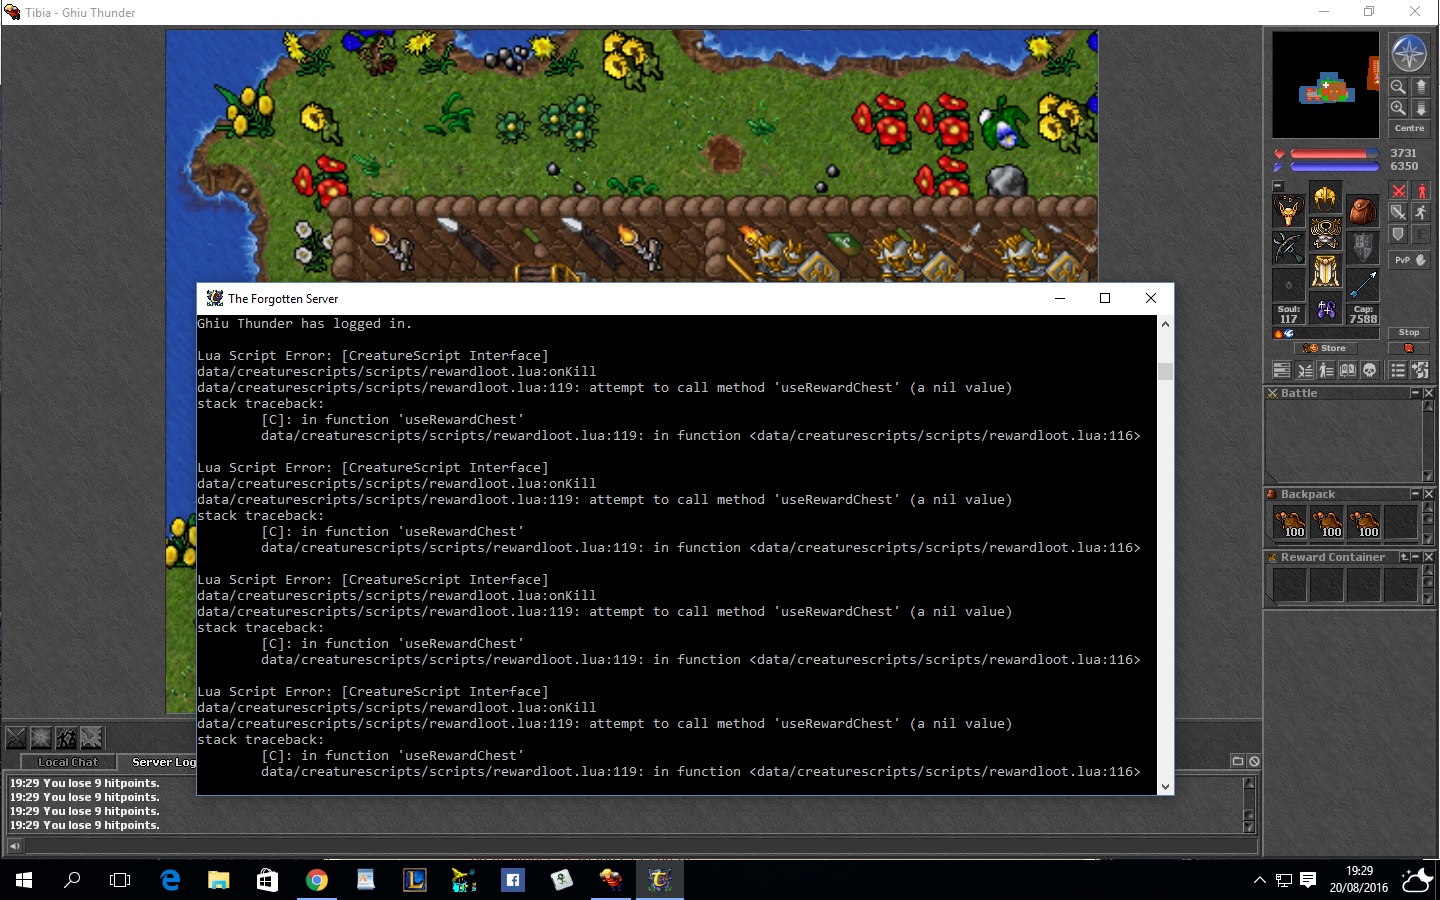
Task: Minimize the Reward Container panel
Action: [x=1415, y=557]
